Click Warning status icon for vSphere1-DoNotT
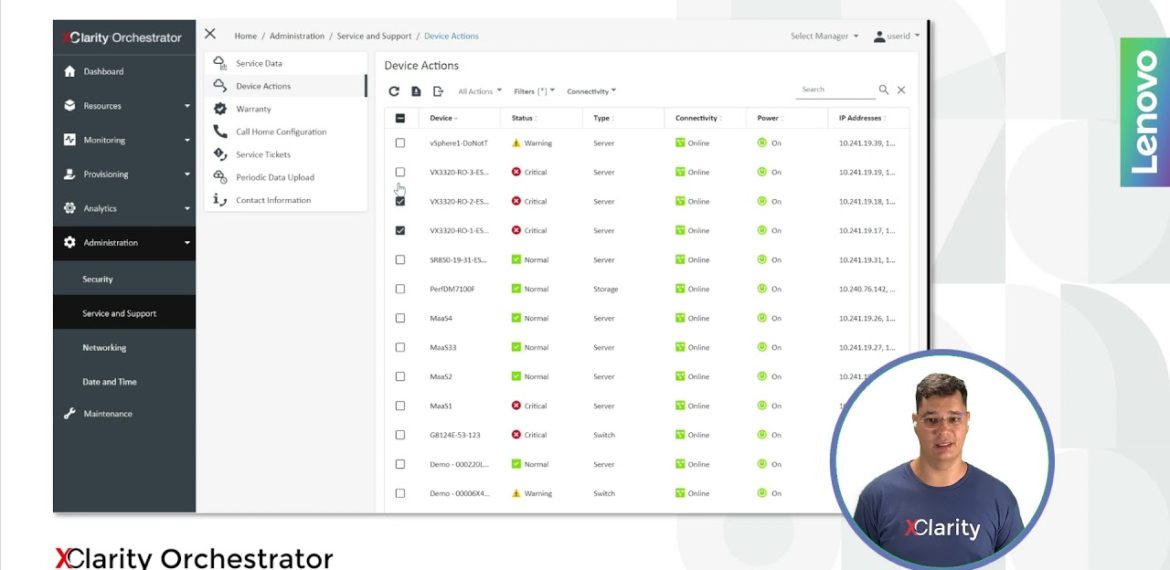 [516, 142]
